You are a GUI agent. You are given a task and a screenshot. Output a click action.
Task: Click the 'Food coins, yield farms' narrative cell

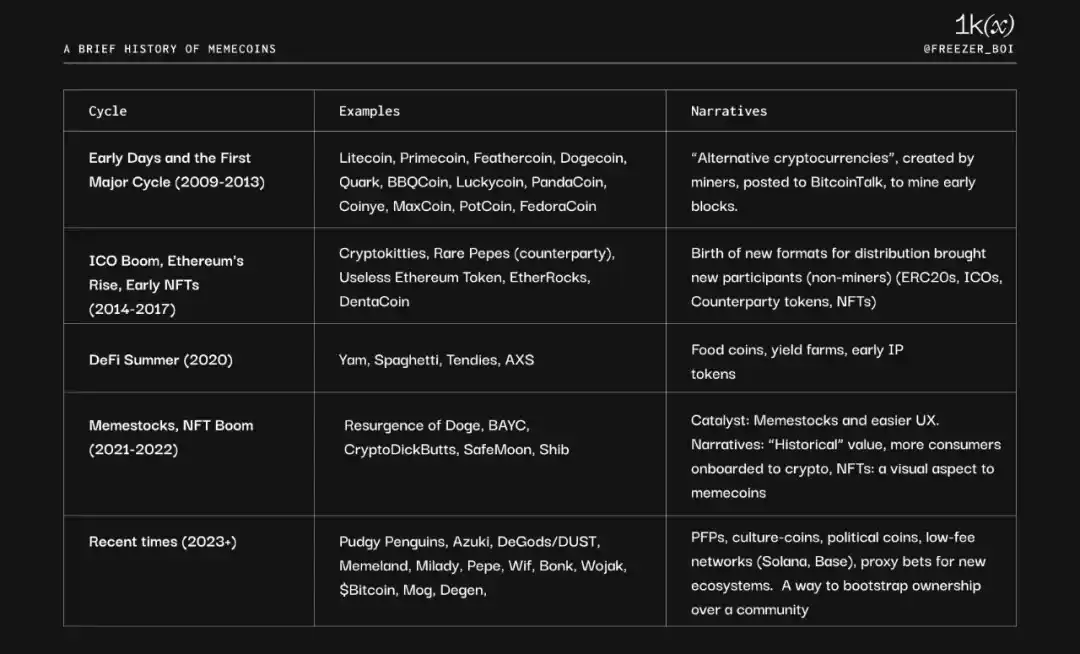point(798,361)
